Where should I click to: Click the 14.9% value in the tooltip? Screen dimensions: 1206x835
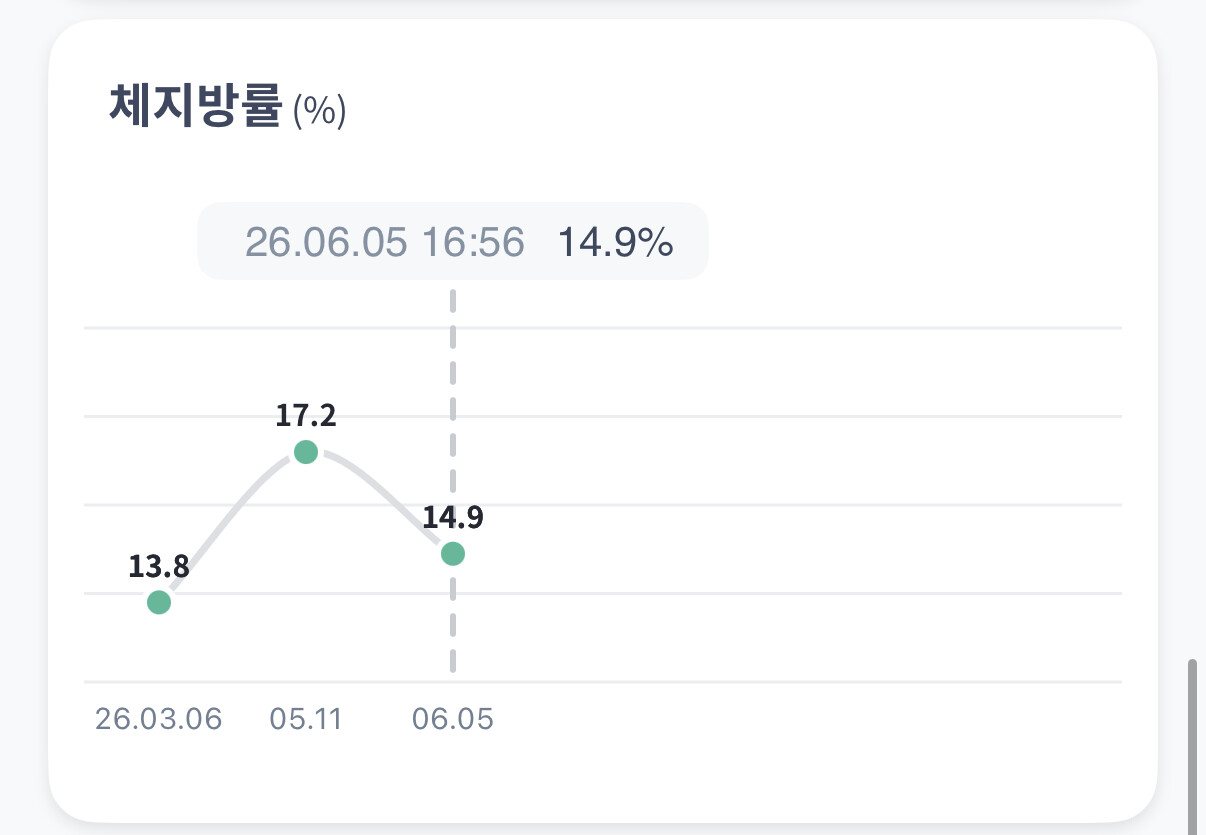coord(615,242)
